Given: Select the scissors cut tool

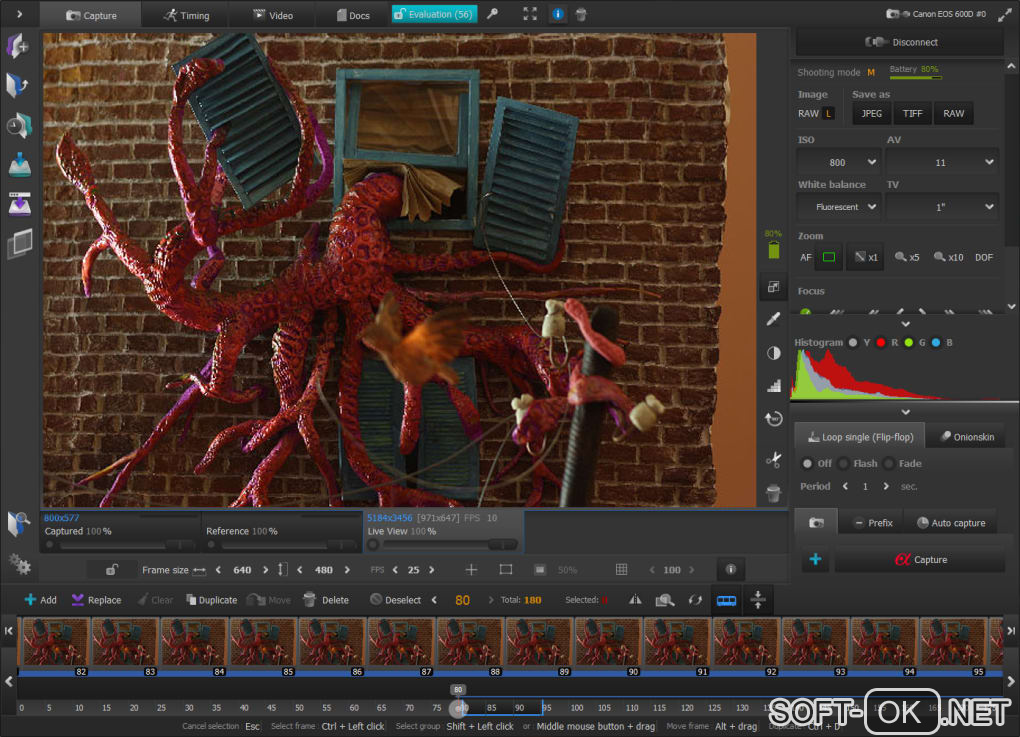Looking at the screenshot, I should (773, 460).
